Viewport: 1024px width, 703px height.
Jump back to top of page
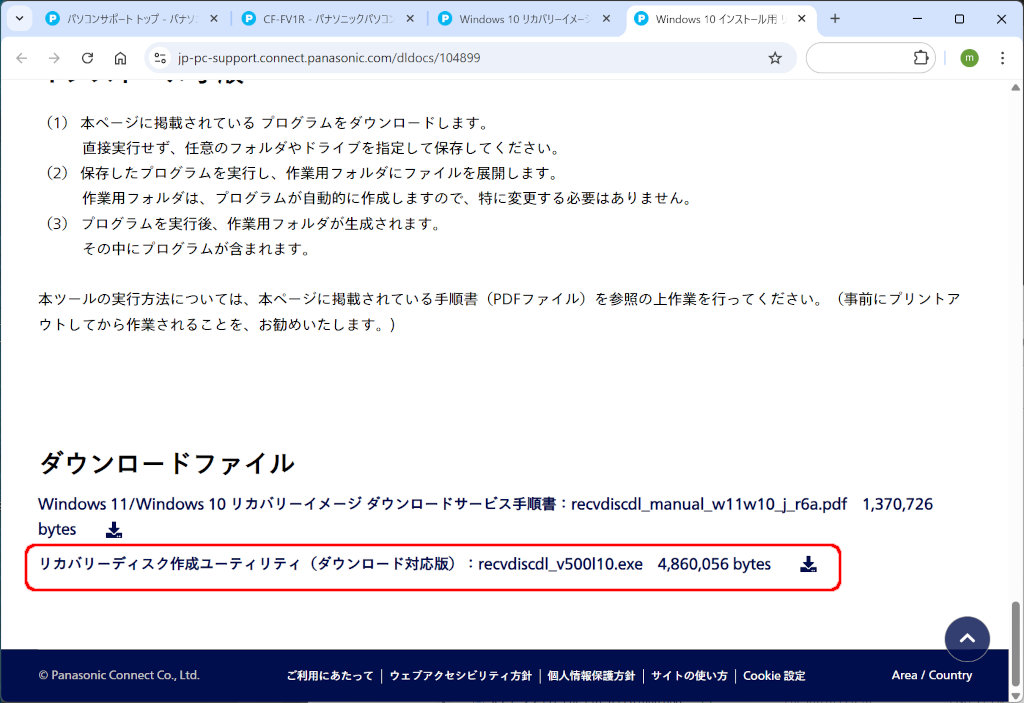pyautogui.click(x=967, y=639)
